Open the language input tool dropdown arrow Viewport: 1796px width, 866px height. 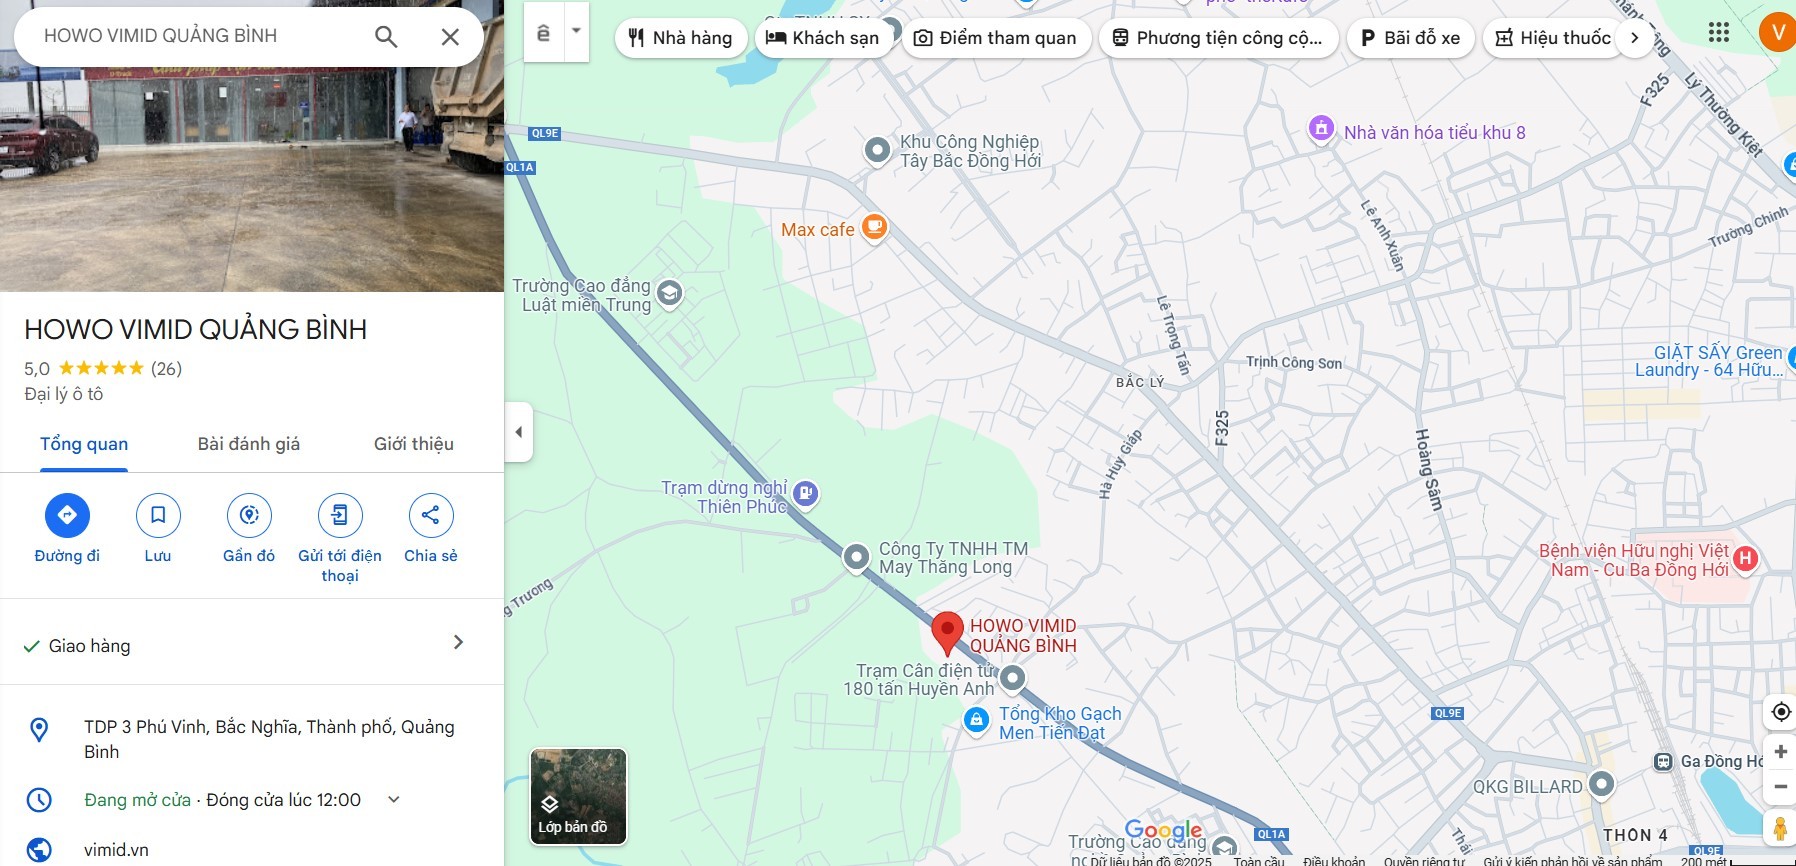576,31
